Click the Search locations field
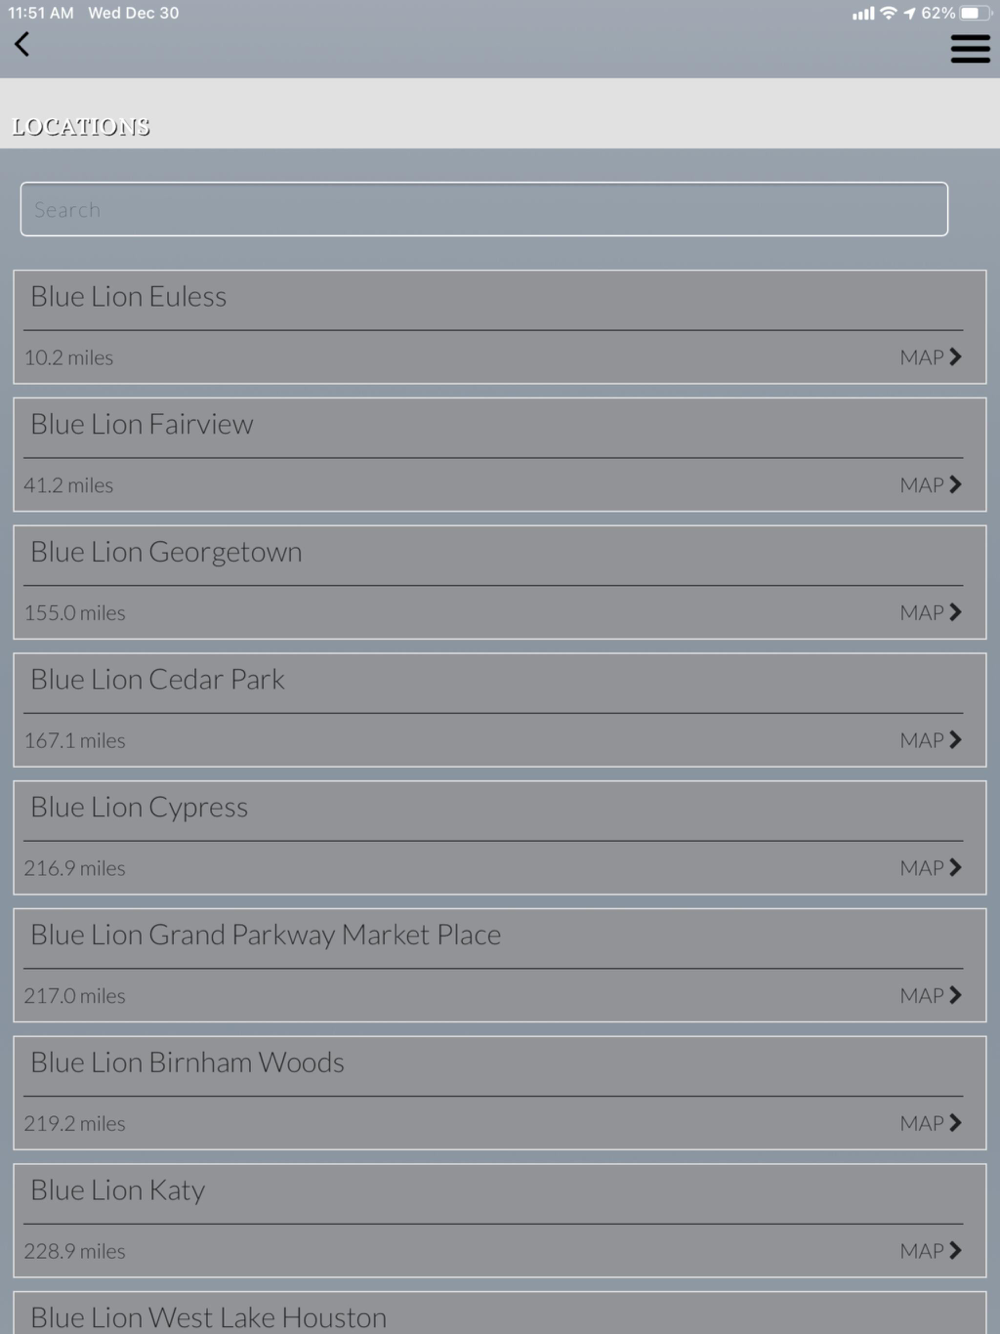The width and height of the screenshot is (1000, 1334). click(x=484, y=209)
